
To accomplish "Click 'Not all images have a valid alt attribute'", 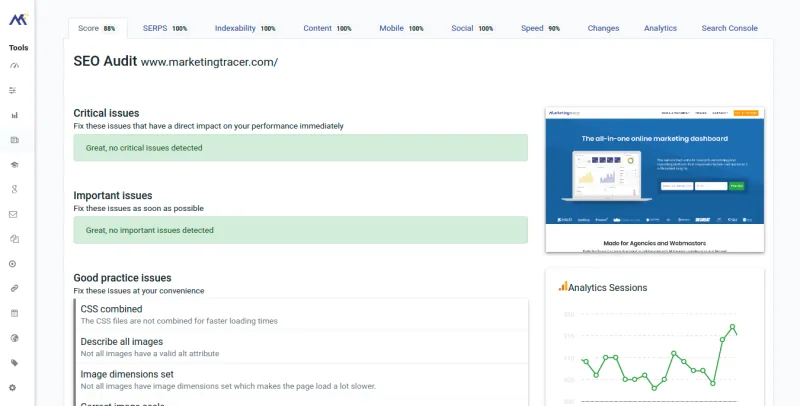I will tap(150, 353).
